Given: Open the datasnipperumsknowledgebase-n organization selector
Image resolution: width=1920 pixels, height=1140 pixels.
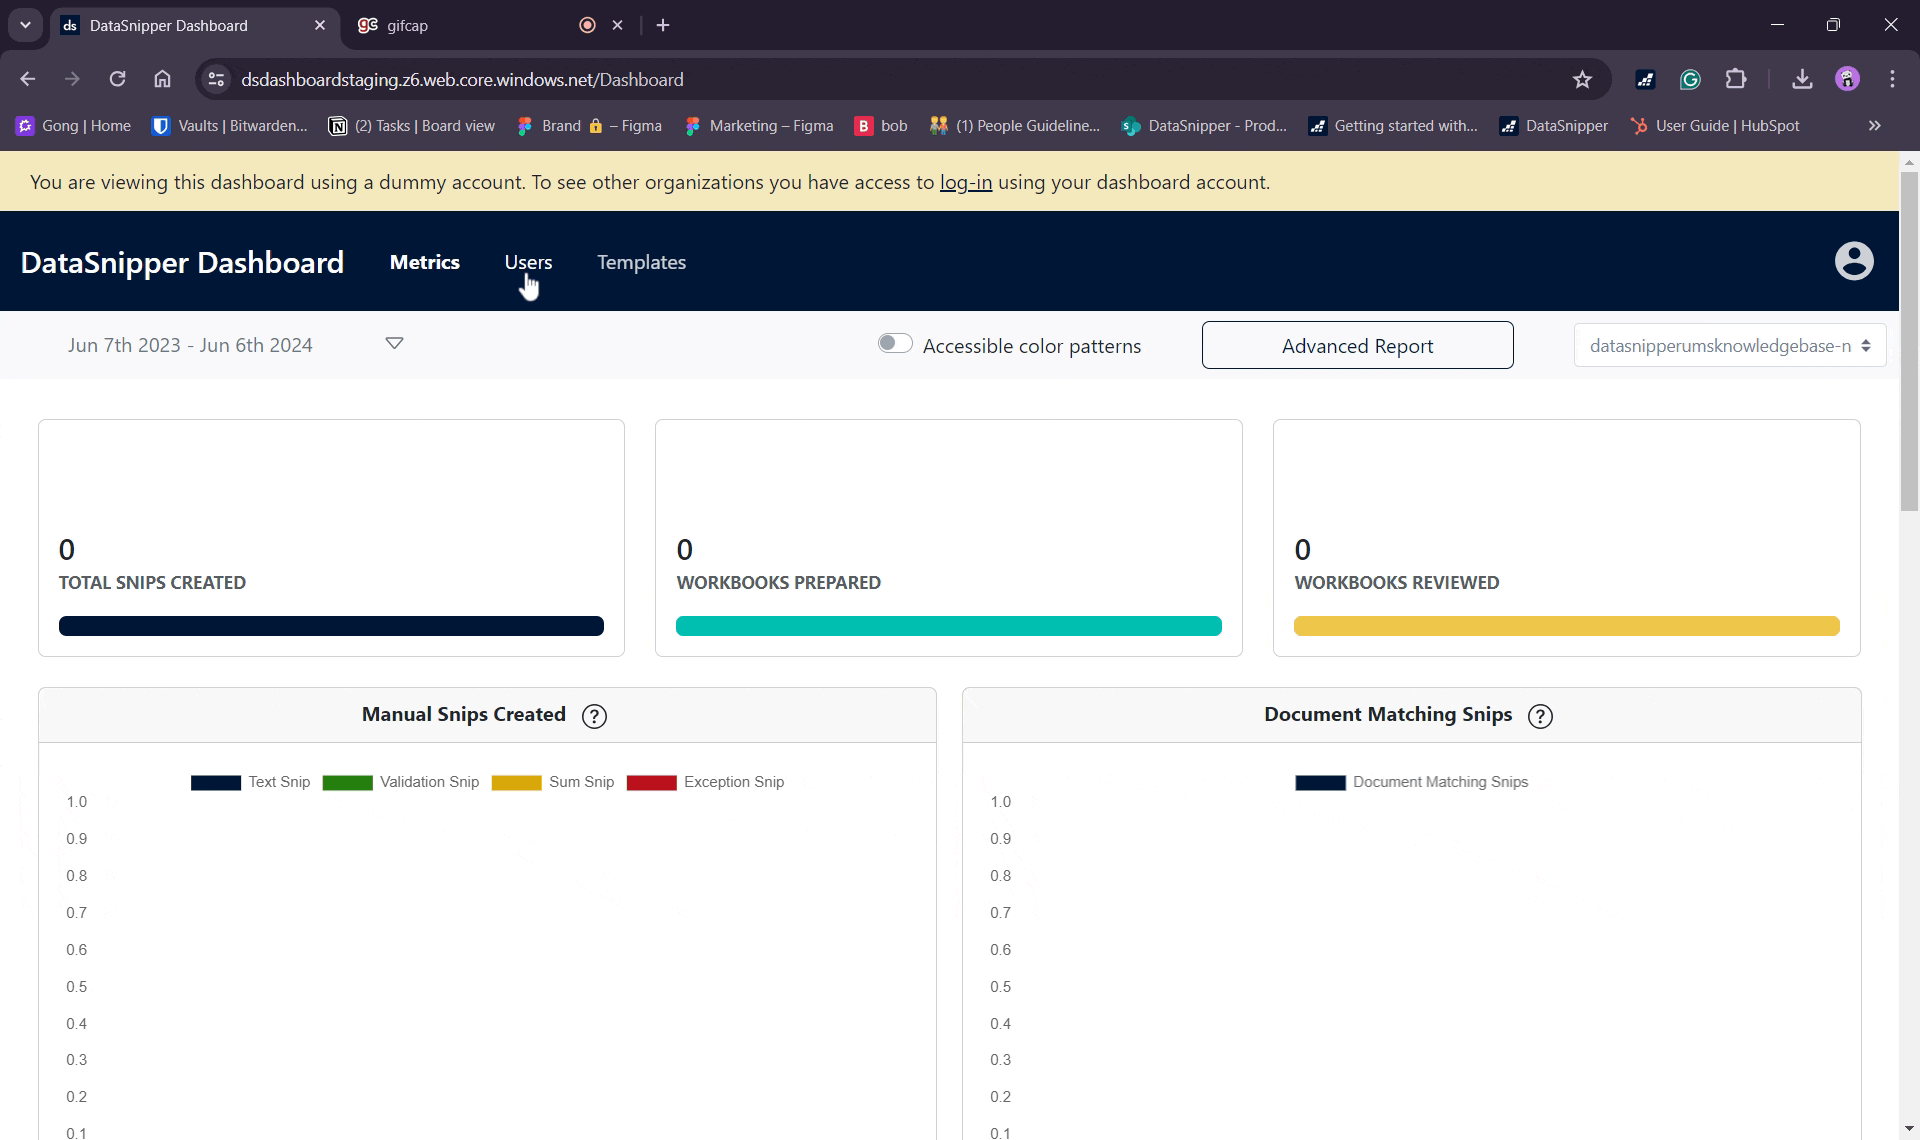Looking at the screenshot, I should (x=1728, y=345).
